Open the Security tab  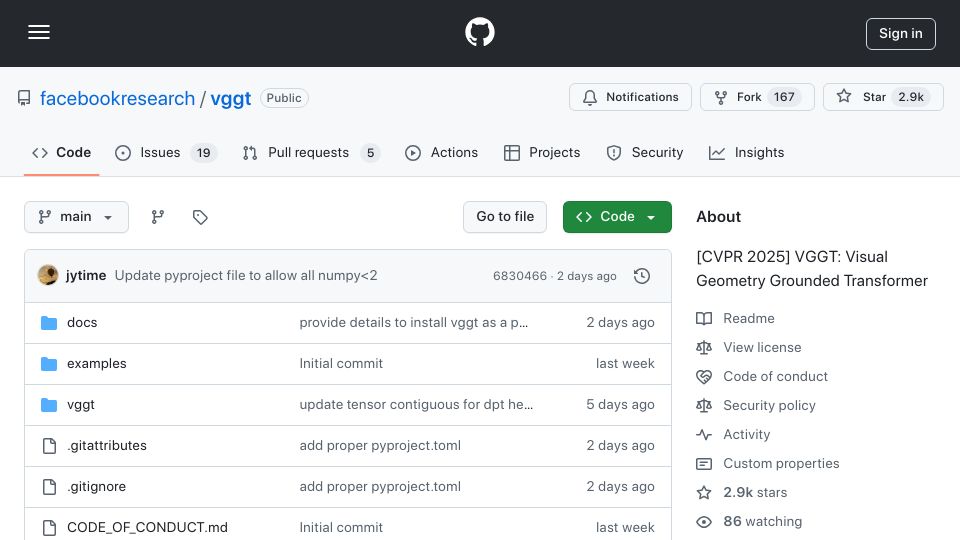[x=645, y=152]
